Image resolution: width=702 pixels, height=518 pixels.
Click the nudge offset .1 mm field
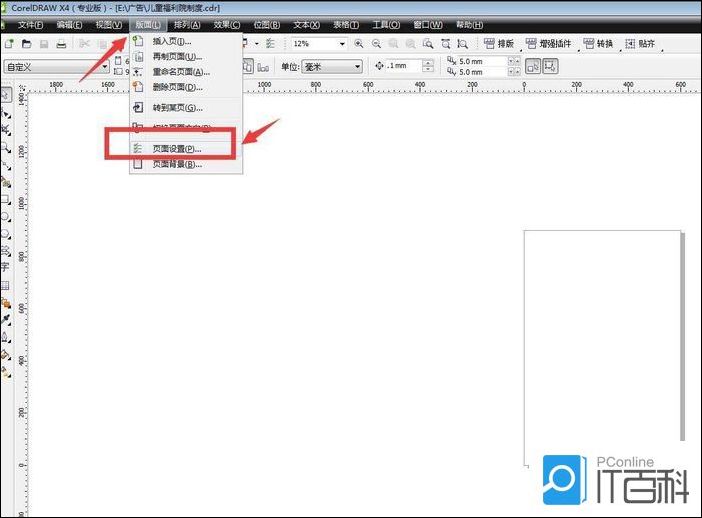tap(404, 66)
